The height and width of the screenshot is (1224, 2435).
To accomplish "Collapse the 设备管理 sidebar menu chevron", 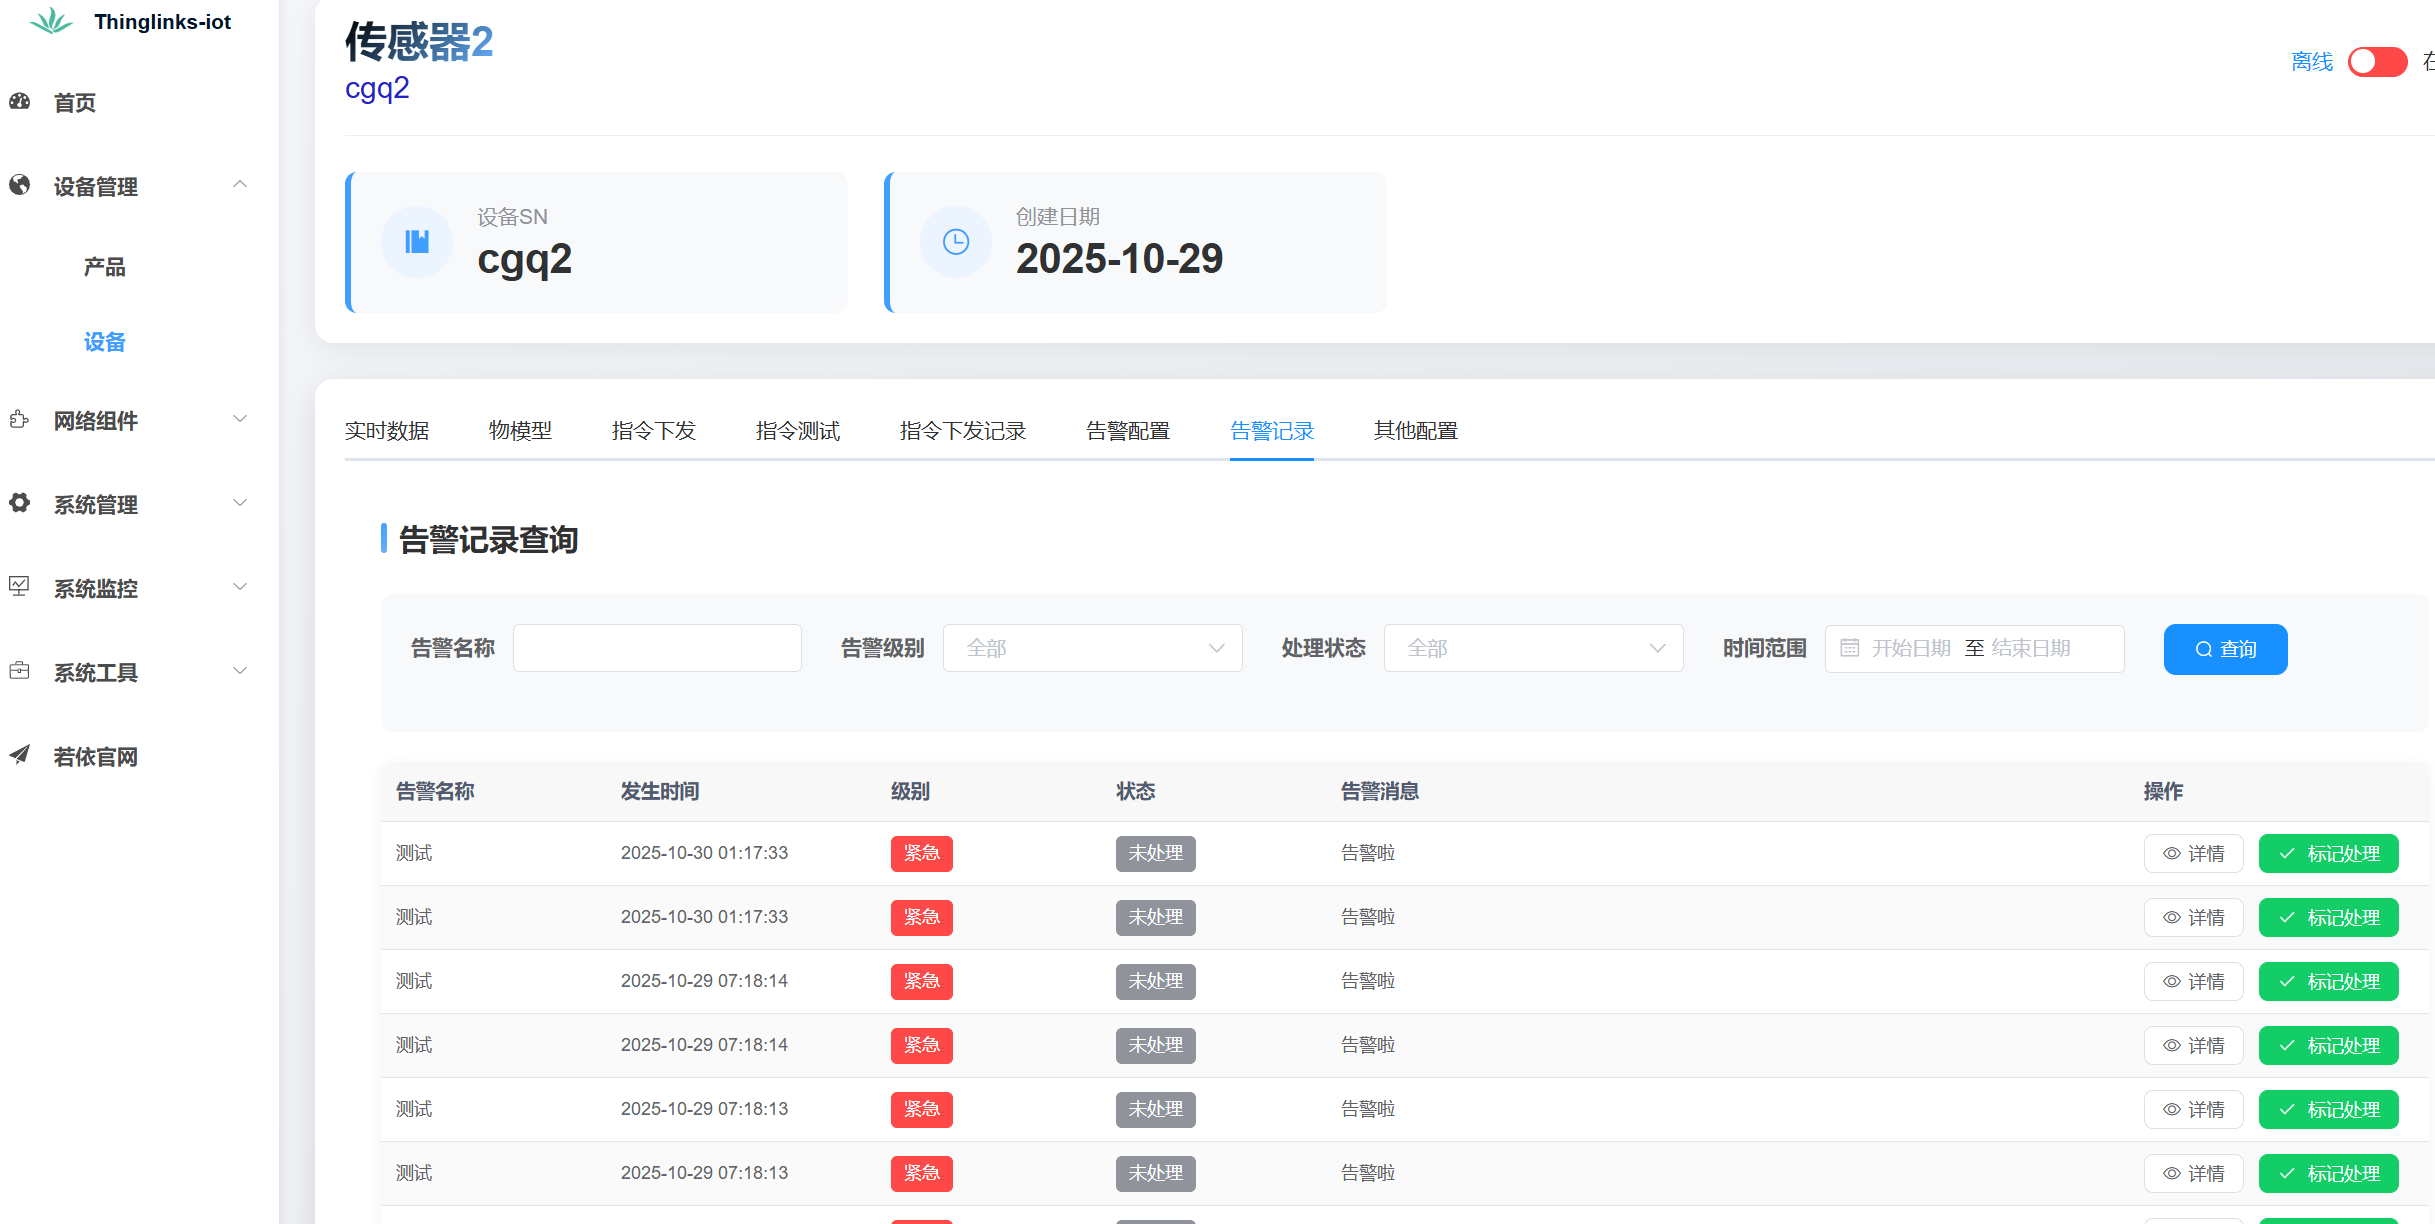I will tap(240, 185).
